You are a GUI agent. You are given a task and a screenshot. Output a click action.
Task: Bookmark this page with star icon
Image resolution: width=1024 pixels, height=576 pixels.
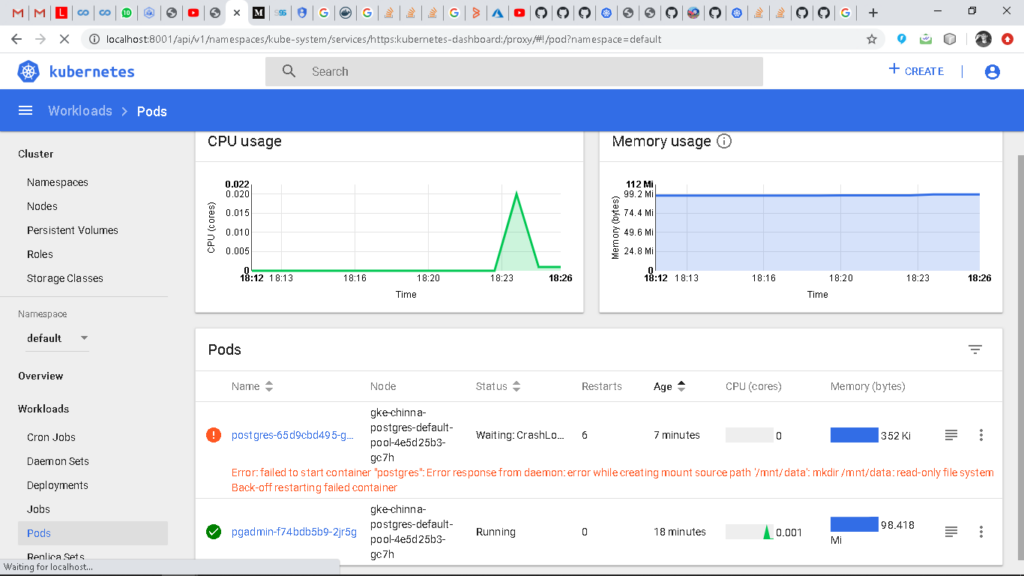click(872, 39)
